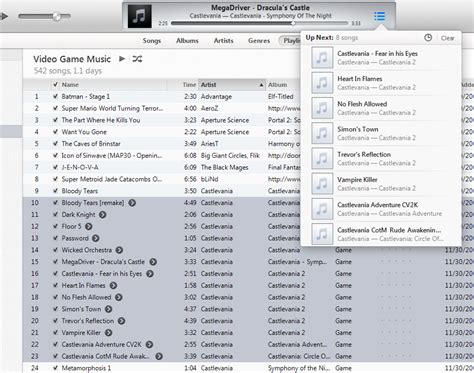Uncheck The Part Where He Kills You checkbox
This screenshot has height=373, width=474.
click(x=55, y=120)
